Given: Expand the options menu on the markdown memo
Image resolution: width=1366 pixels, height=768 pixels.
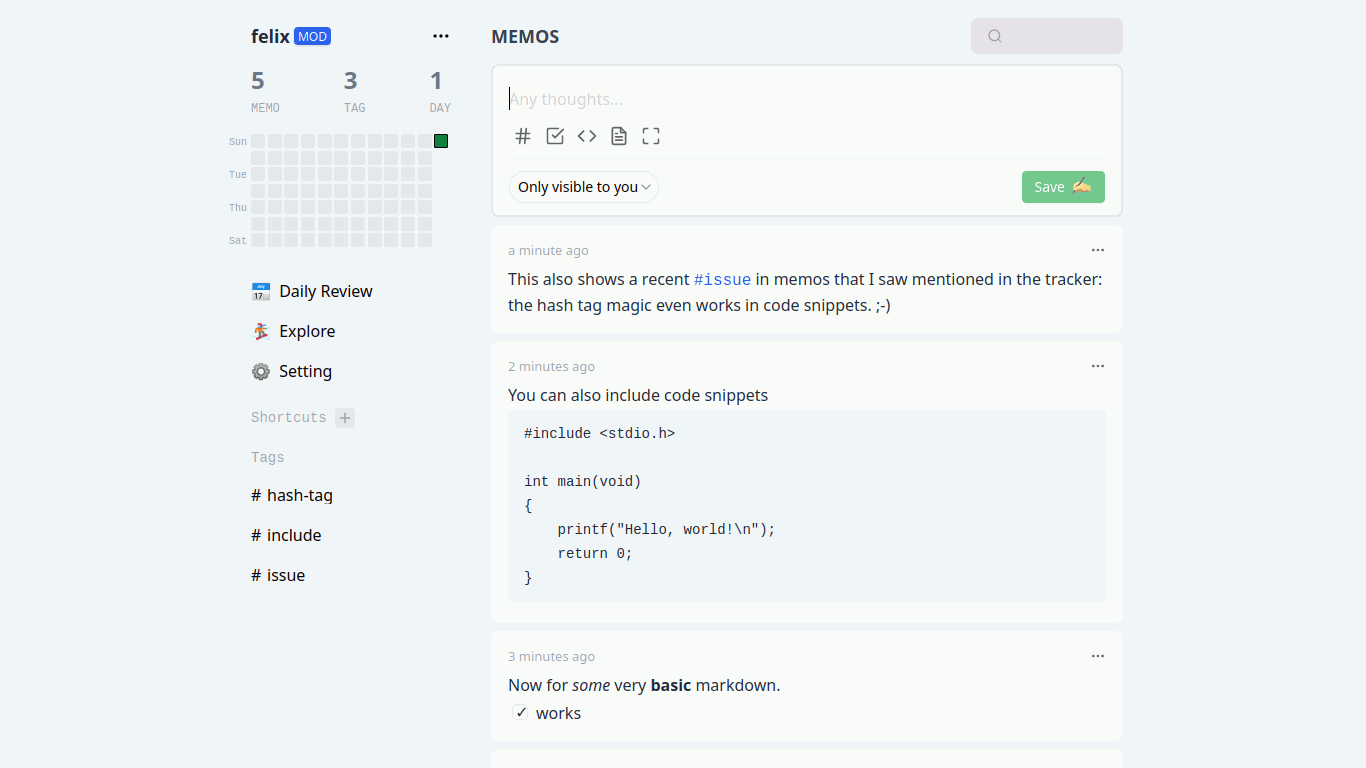Looking at the screenshot, I should coord(1098,656).
